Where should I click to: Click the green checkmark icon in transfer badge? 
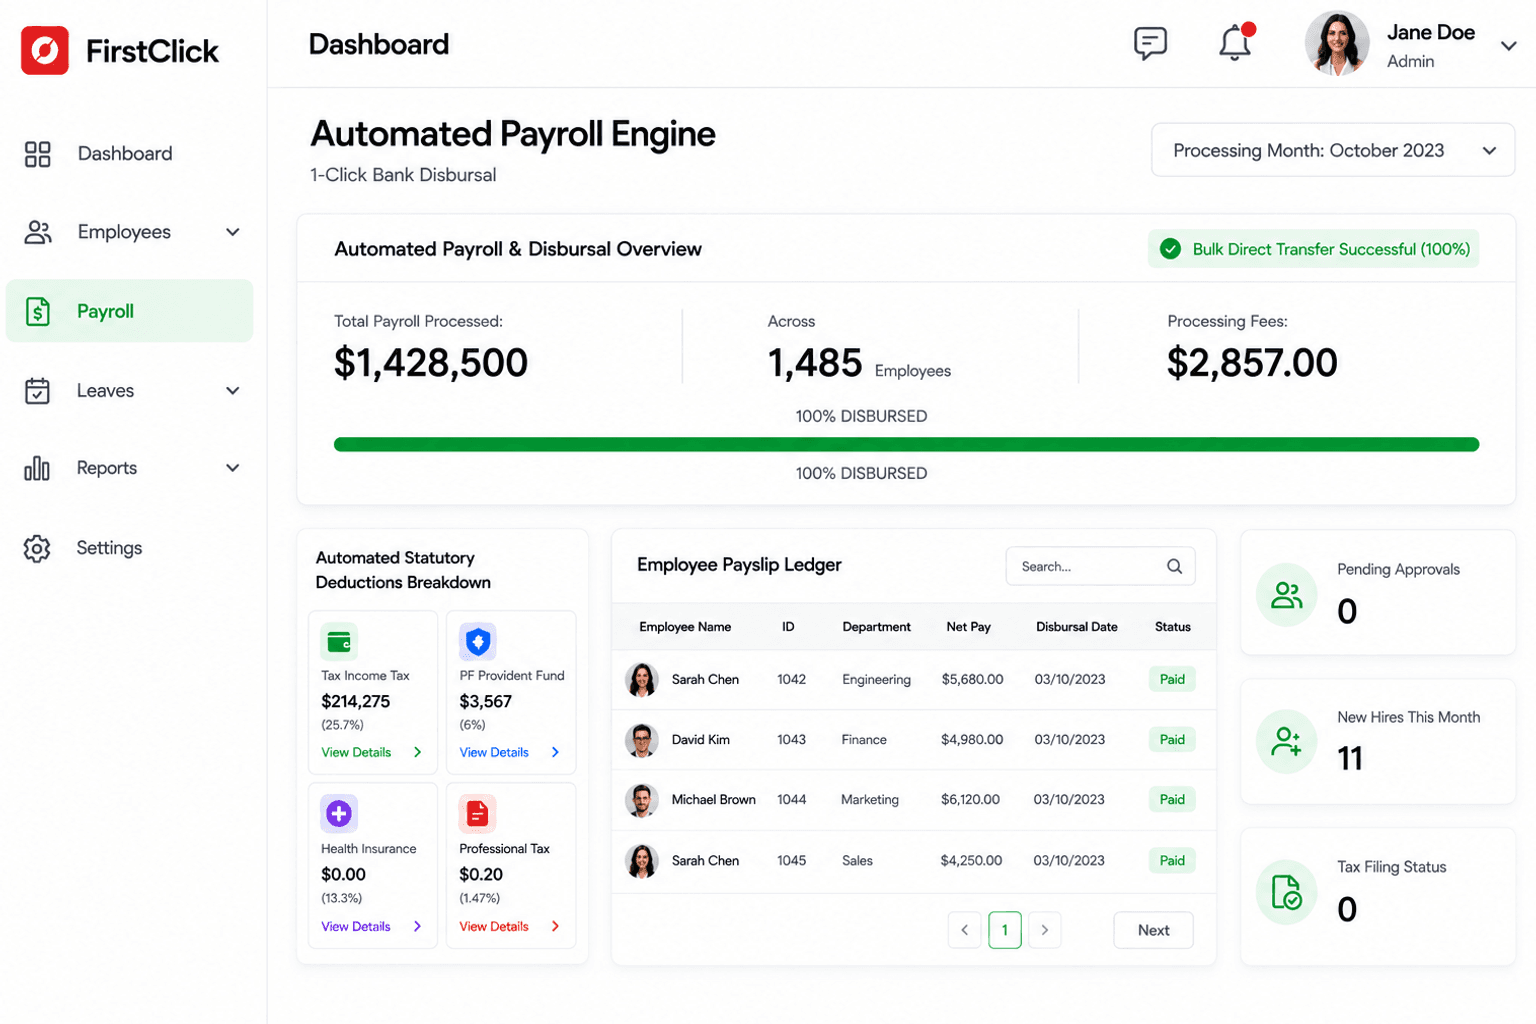click(1170, 249)
